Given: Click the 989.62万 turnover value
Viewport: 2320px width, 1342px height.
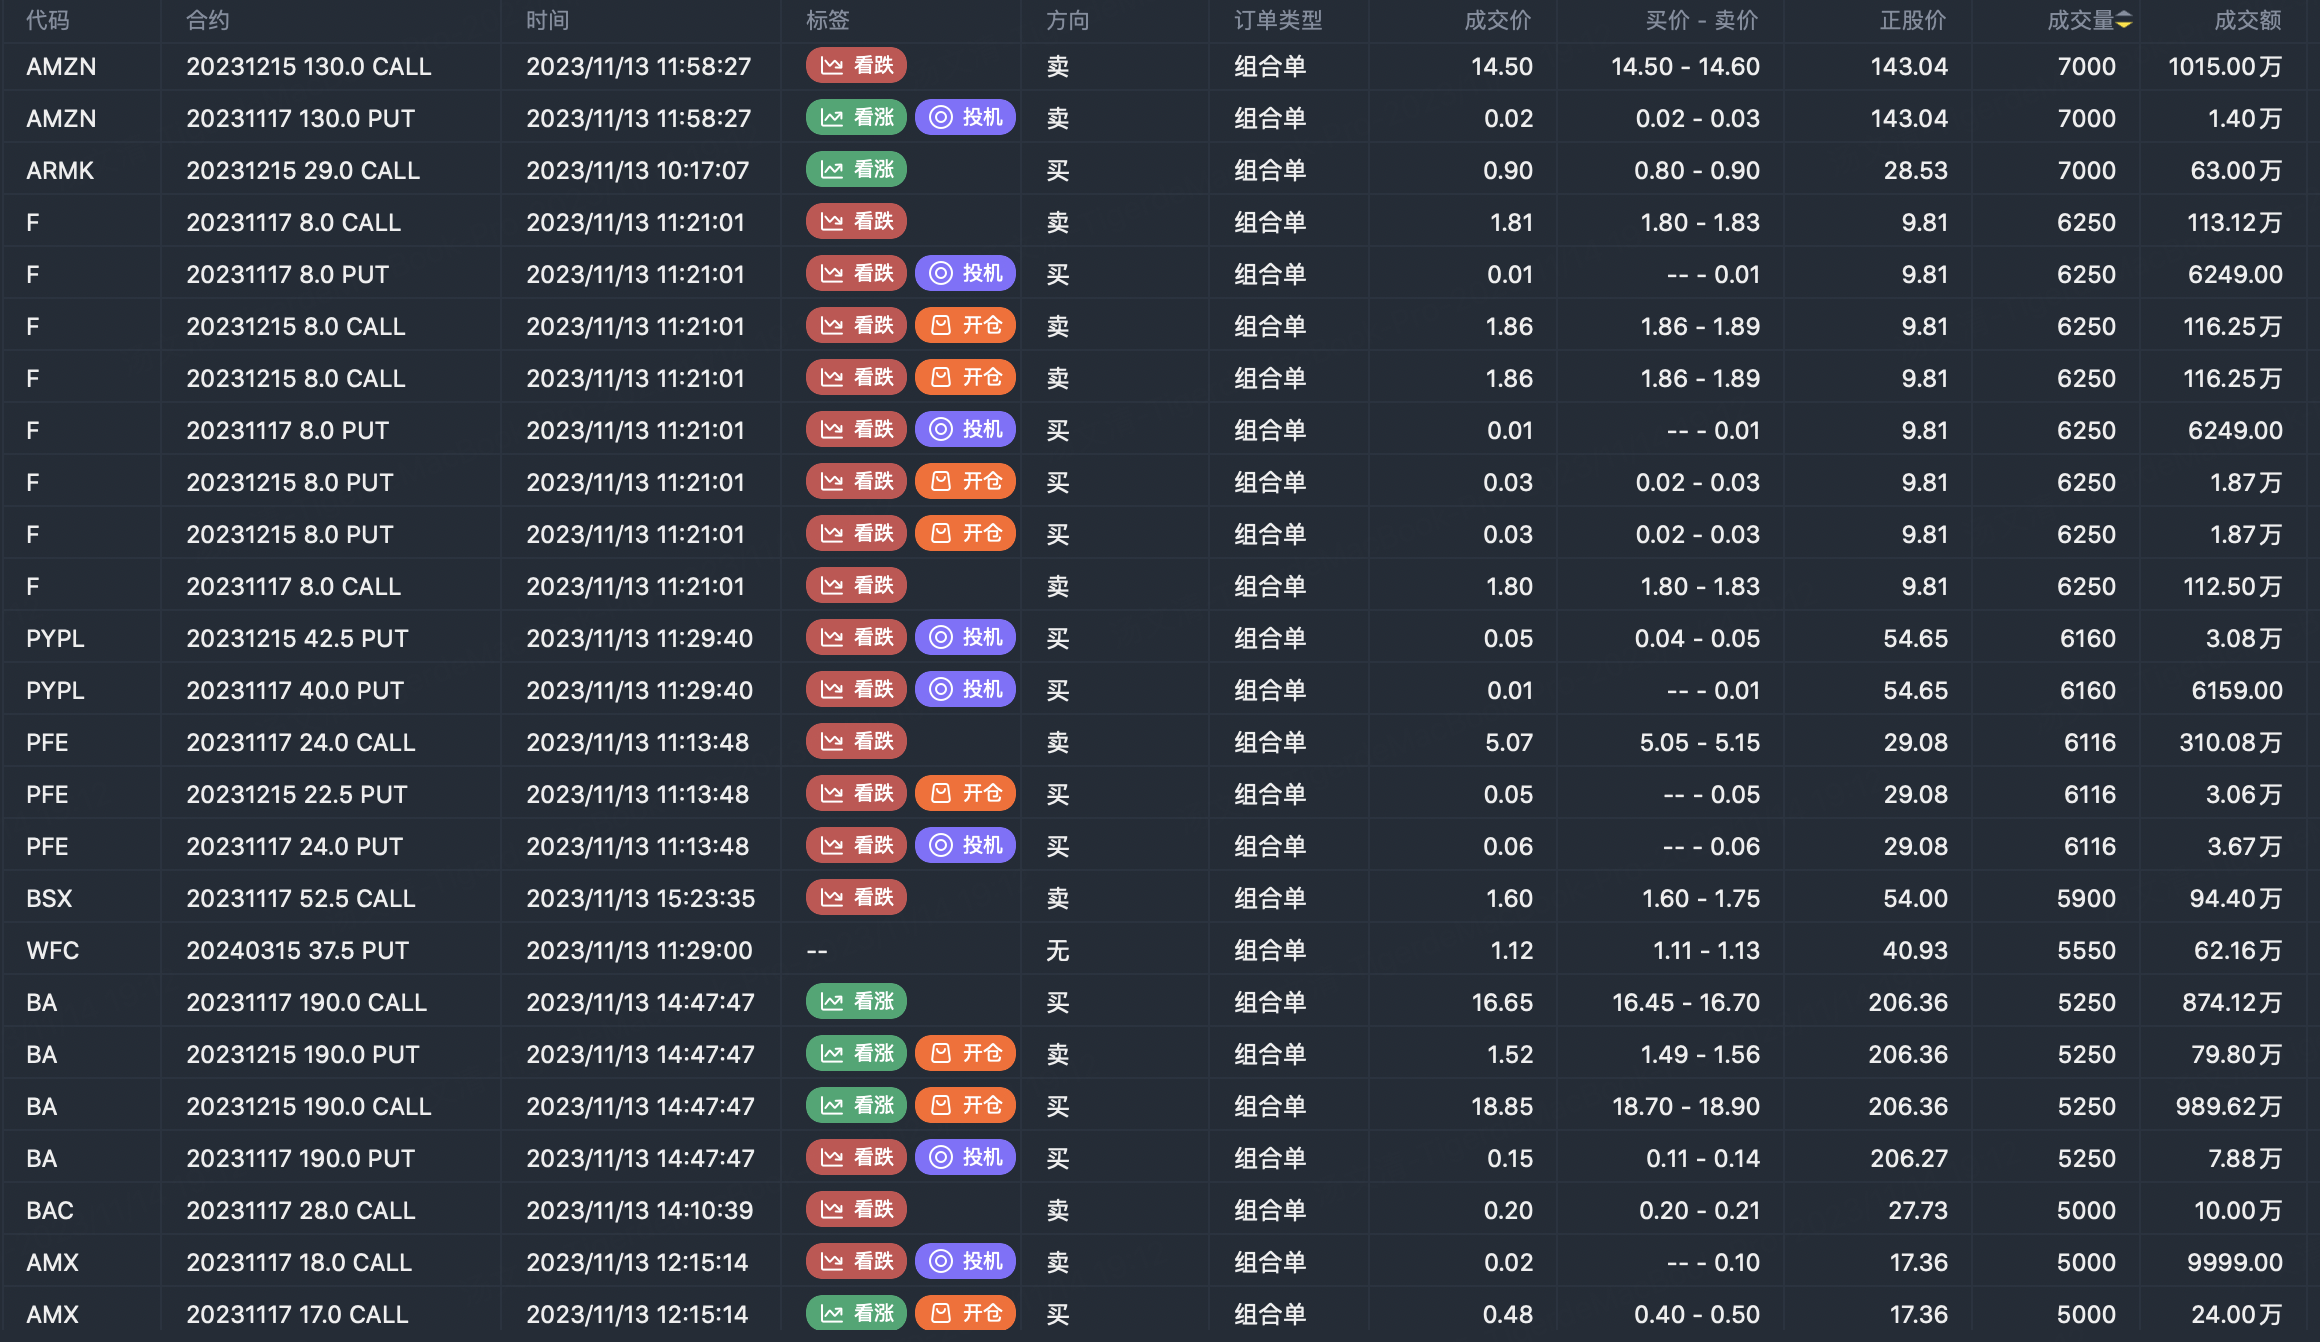Looking at the screenshot, I should click(2229, 1106).
